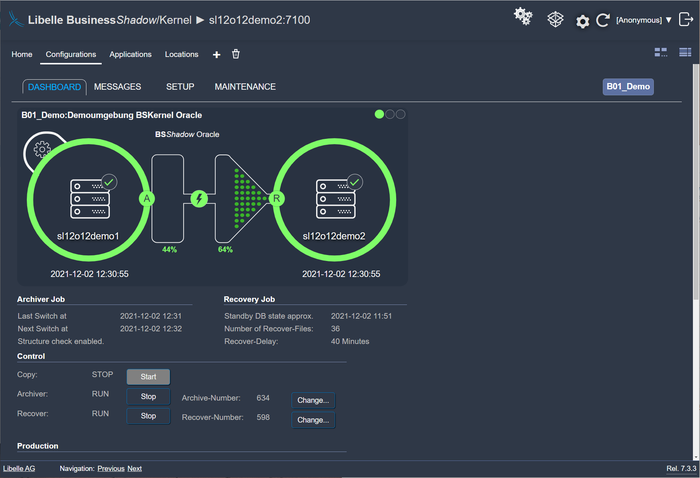Image resolution: width=700 pixels, height=478 pixels.
Task: Click the Recover-Delay value 40 Minutes
Action: pos(350,341)
